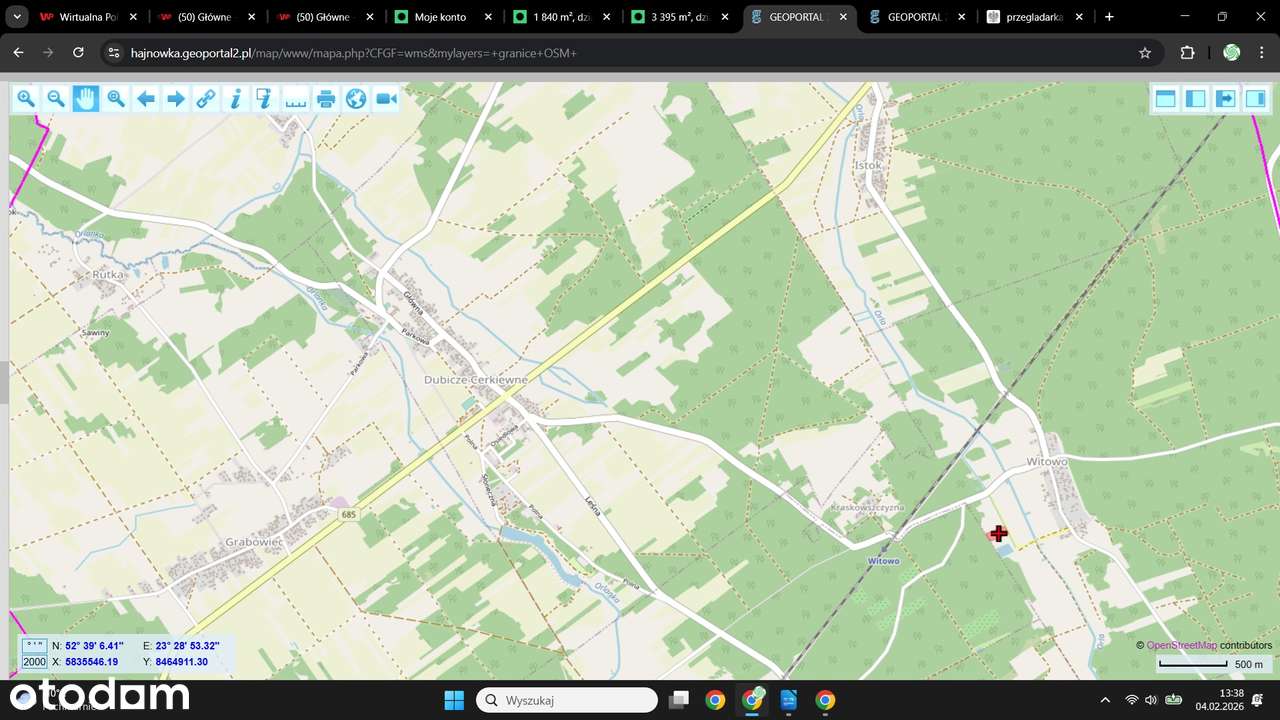Image resolution: width=1280 pixels, height=720 pixels.
Task: Click the globe full extent icon
Action: point(356,98)
